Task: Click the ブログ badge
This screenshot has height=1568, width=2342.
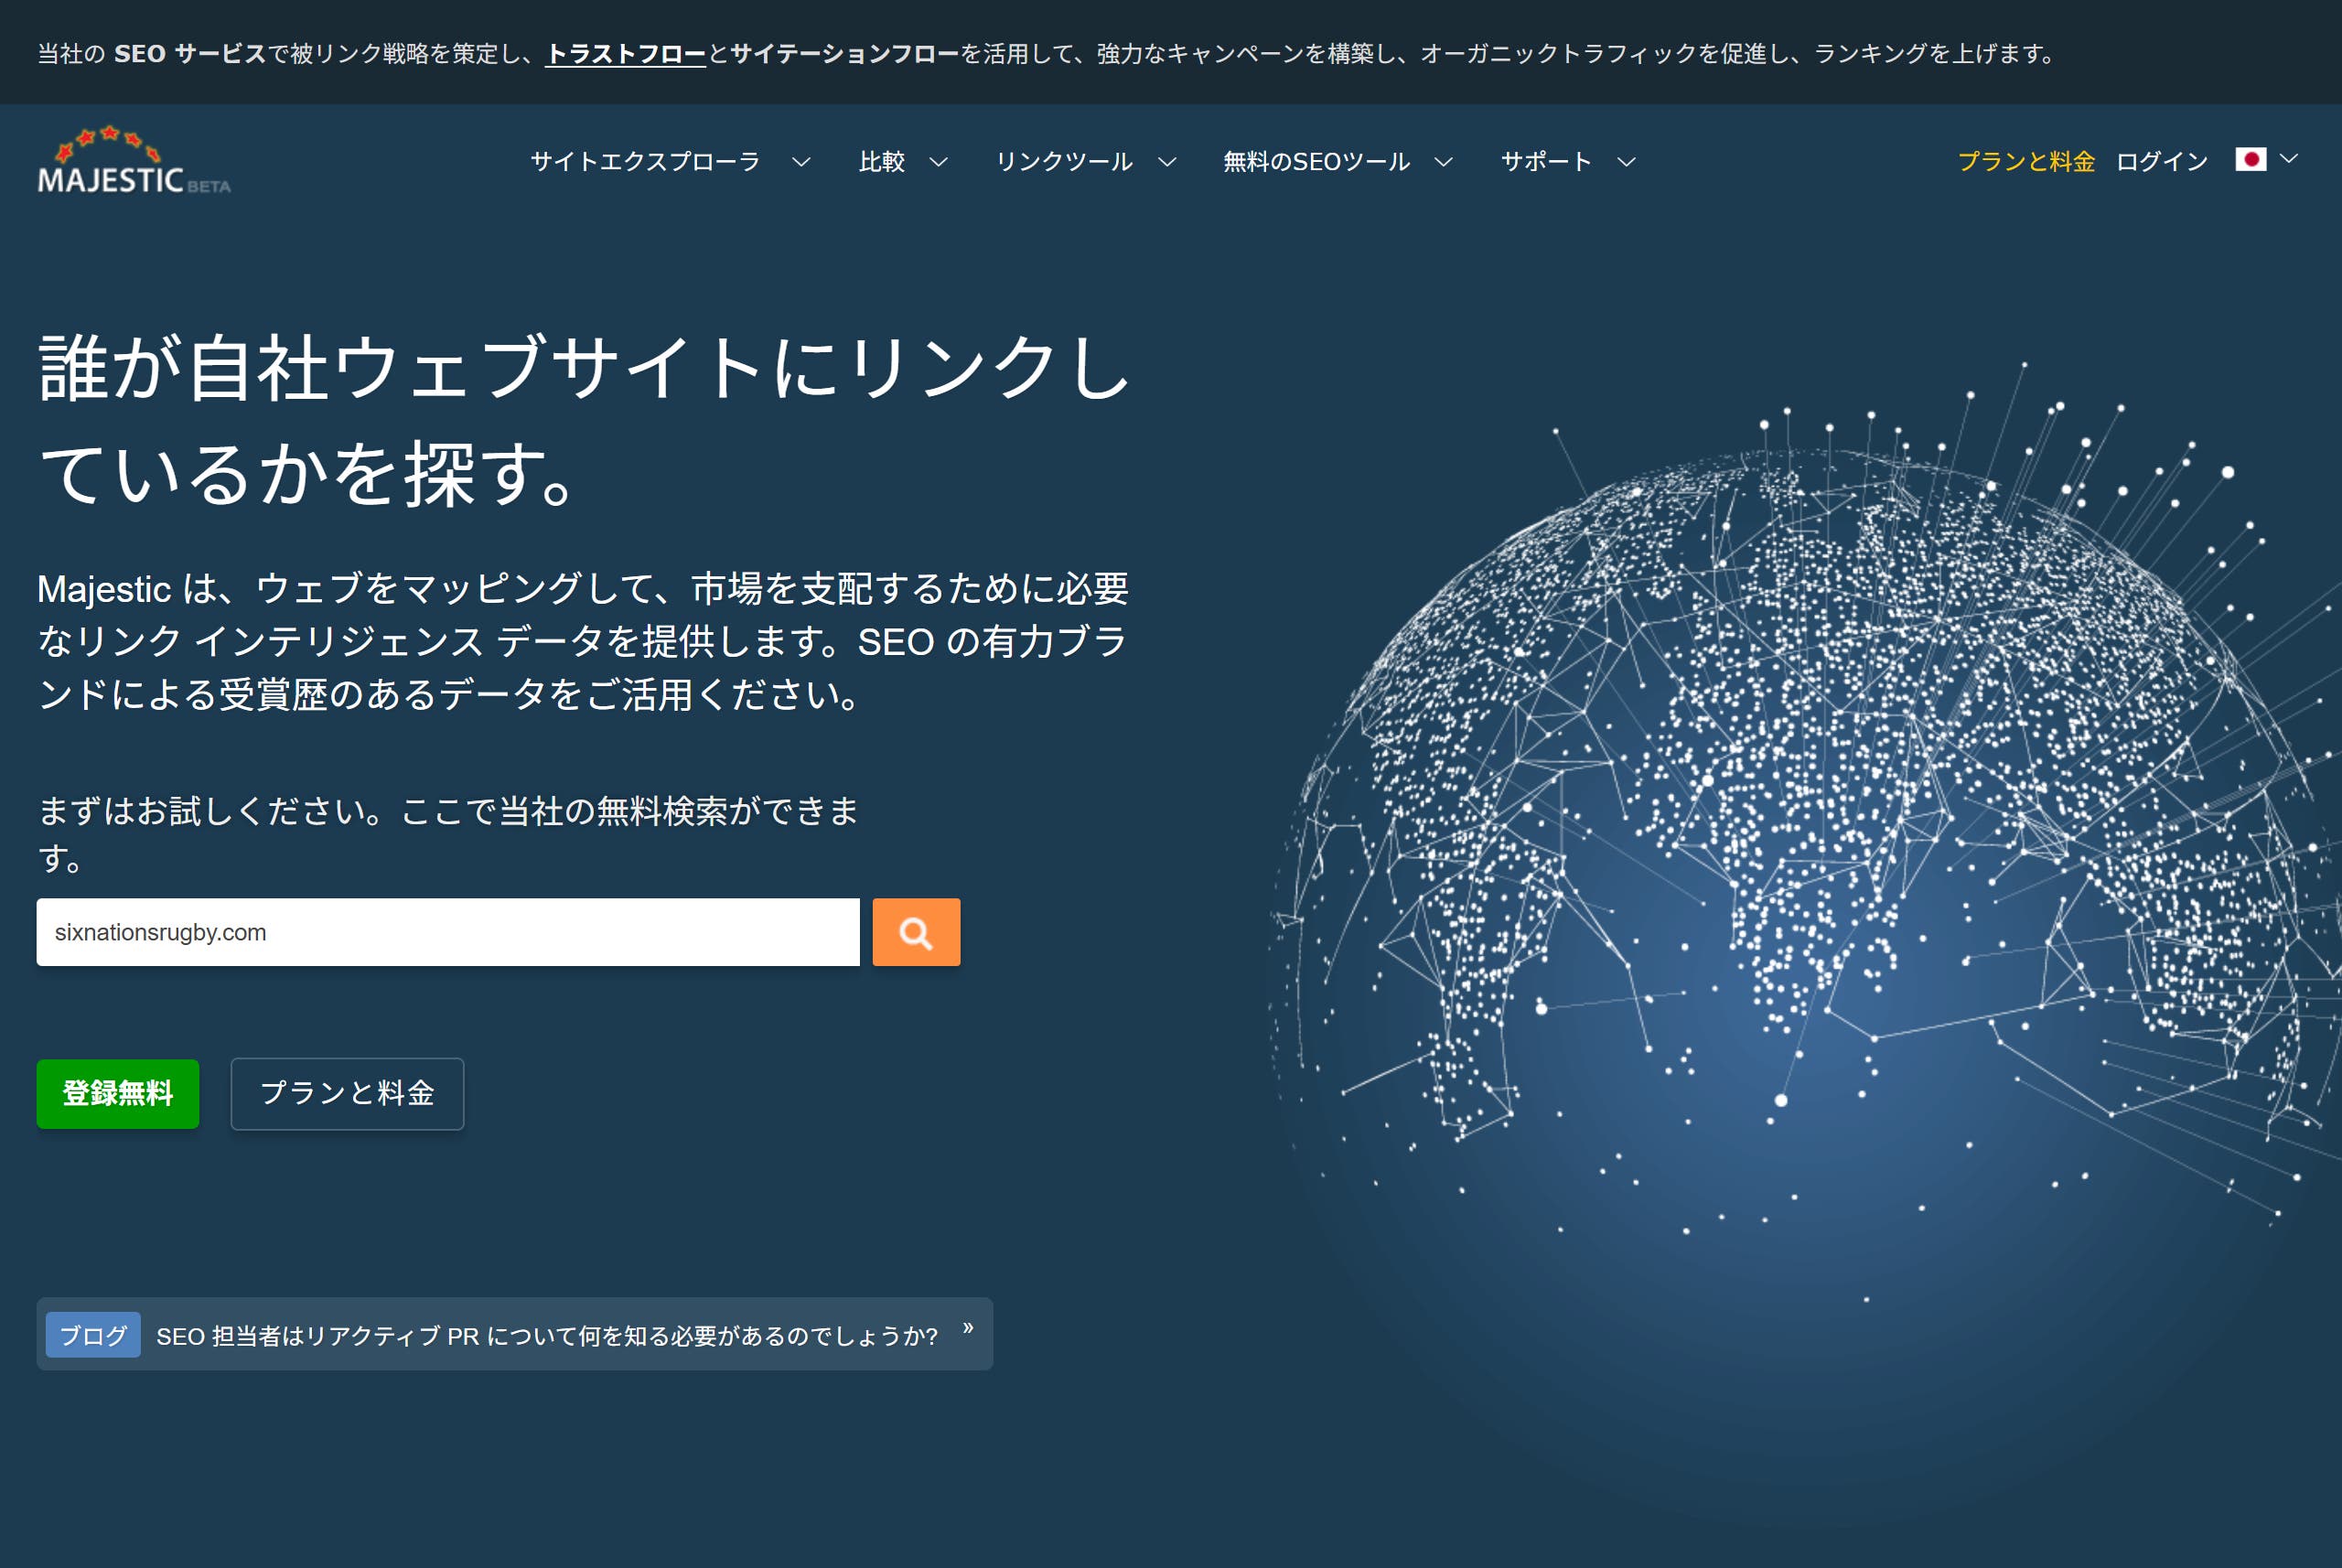Action: tap(93, 1335)
